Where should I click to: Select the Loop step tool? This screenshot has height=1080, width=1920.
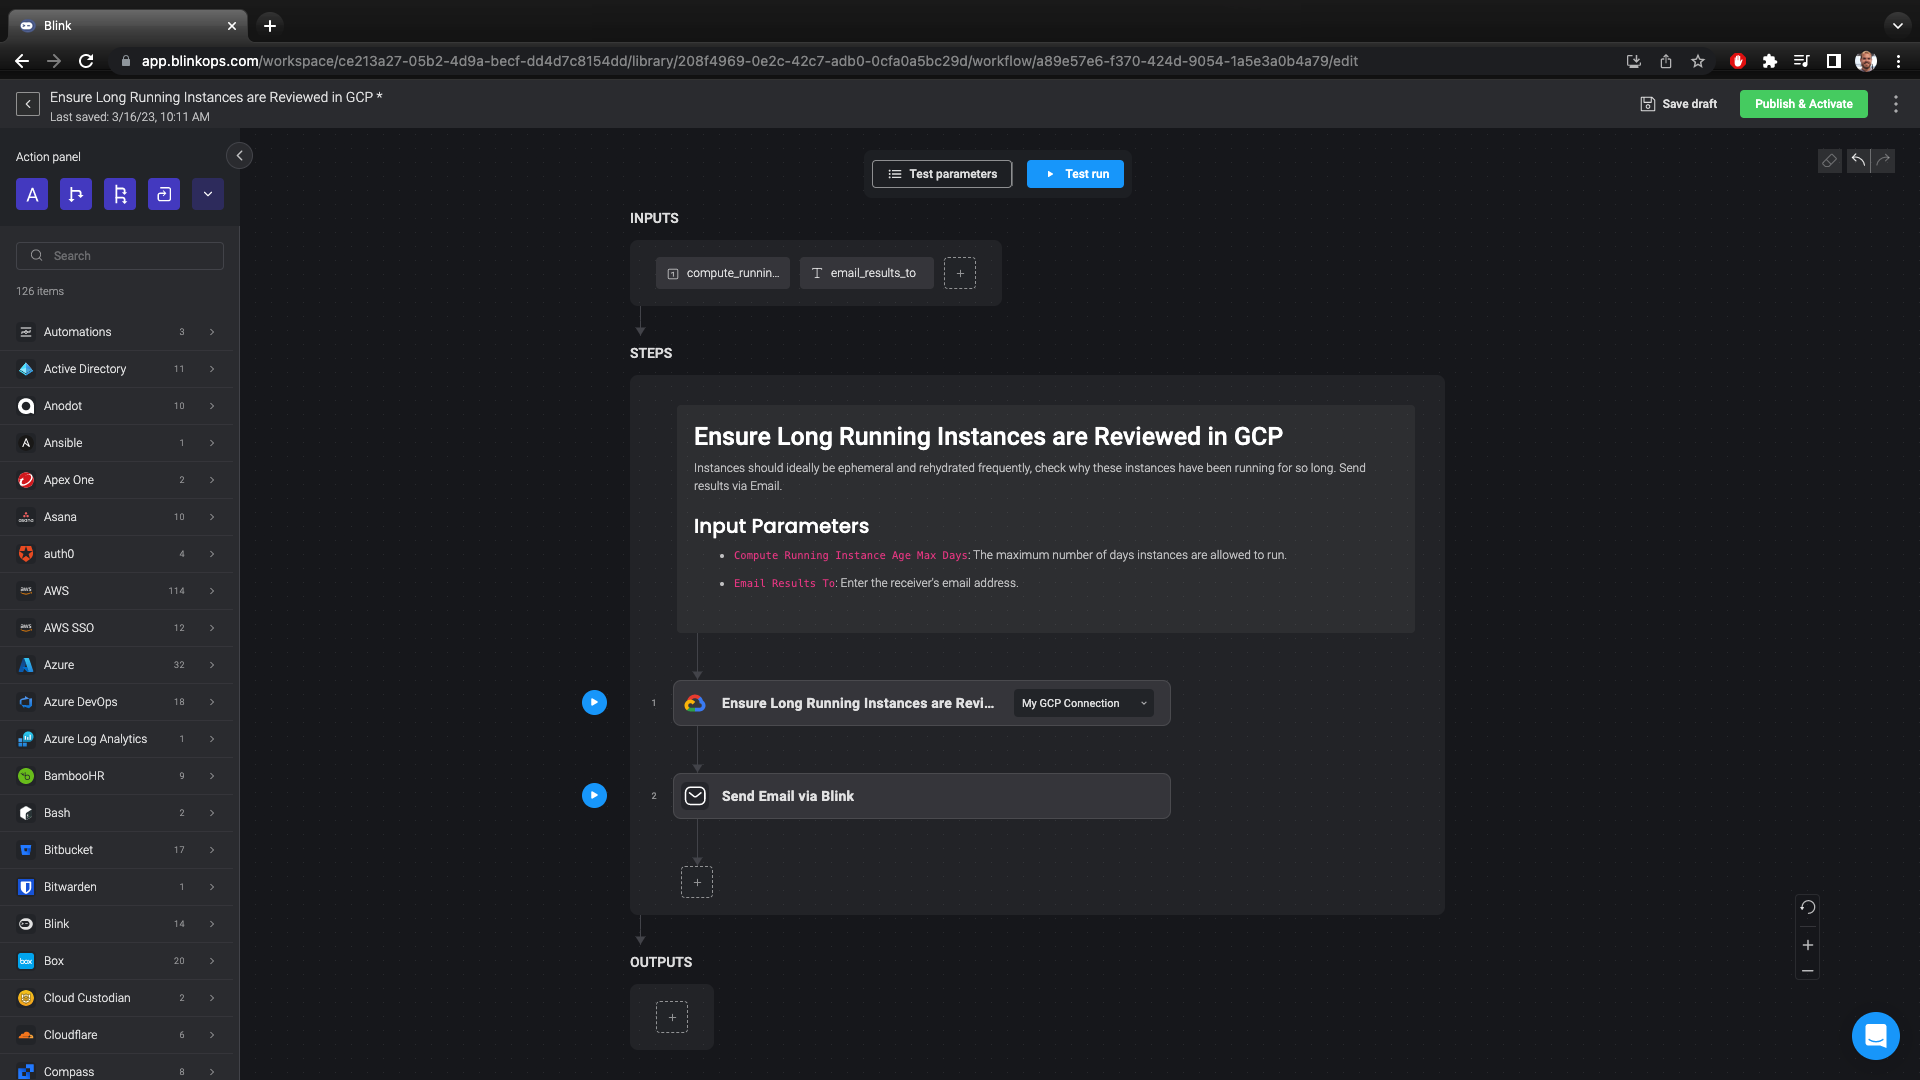pos(120,194)
